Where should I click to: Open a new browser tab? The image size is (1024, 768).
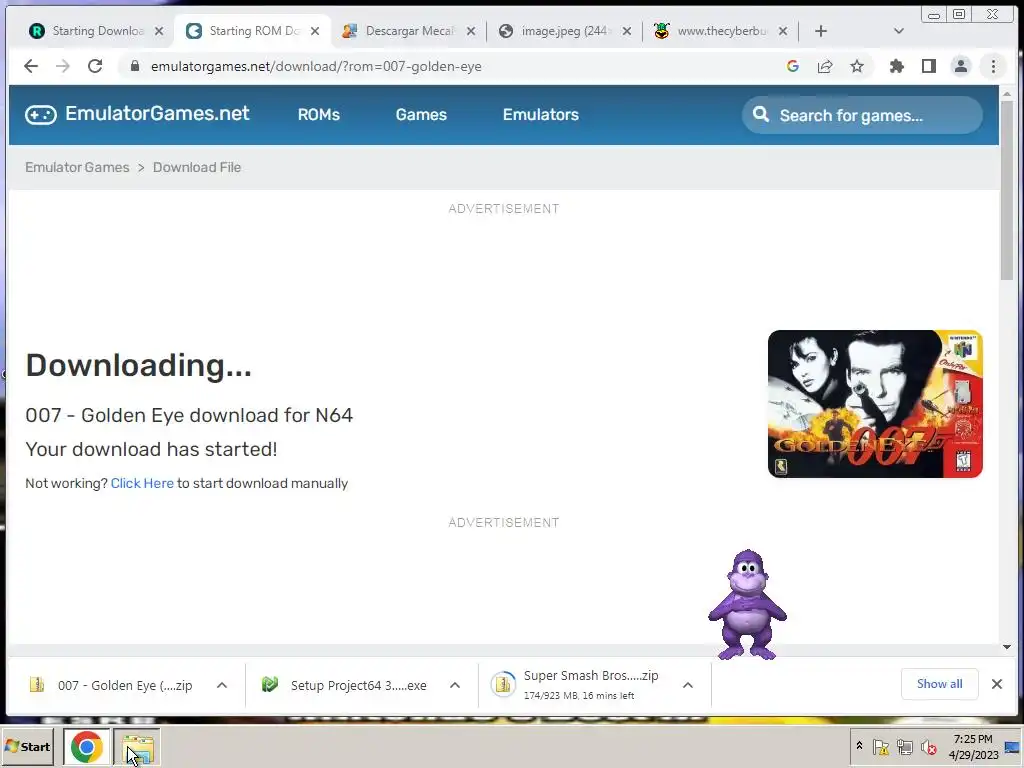[821, 31]
